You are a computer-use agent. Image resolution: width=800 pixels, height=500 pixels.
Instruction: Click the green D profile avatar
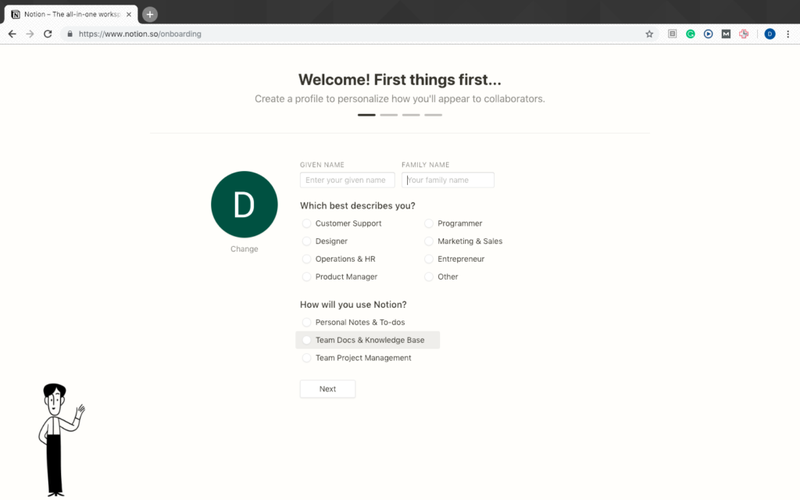[x=244, y=205]
